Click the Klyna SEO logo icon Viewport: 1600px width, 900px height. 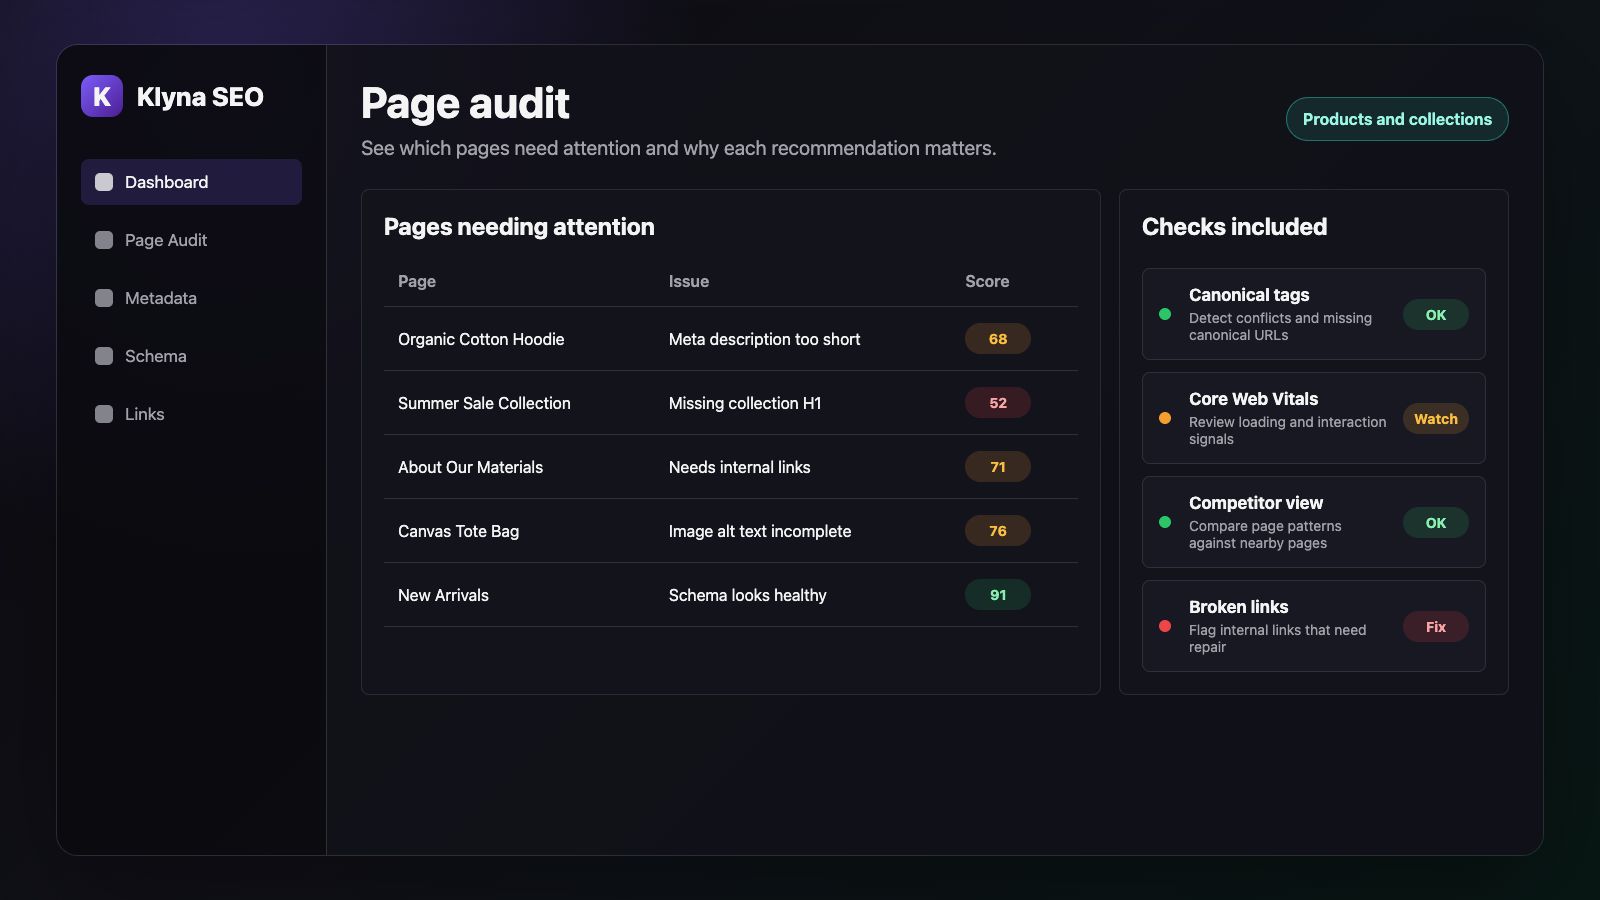[102, 96]
